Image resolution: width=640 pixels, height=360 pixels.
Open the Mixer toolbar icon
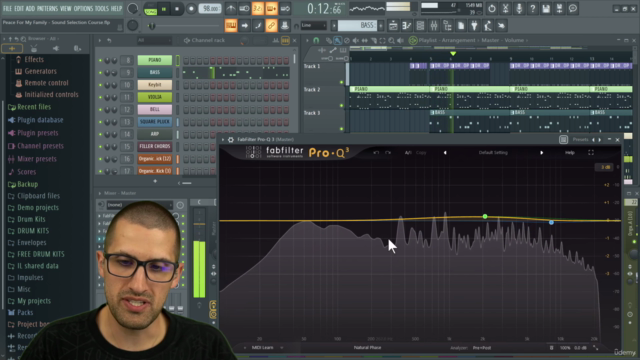tap(433, 26)
